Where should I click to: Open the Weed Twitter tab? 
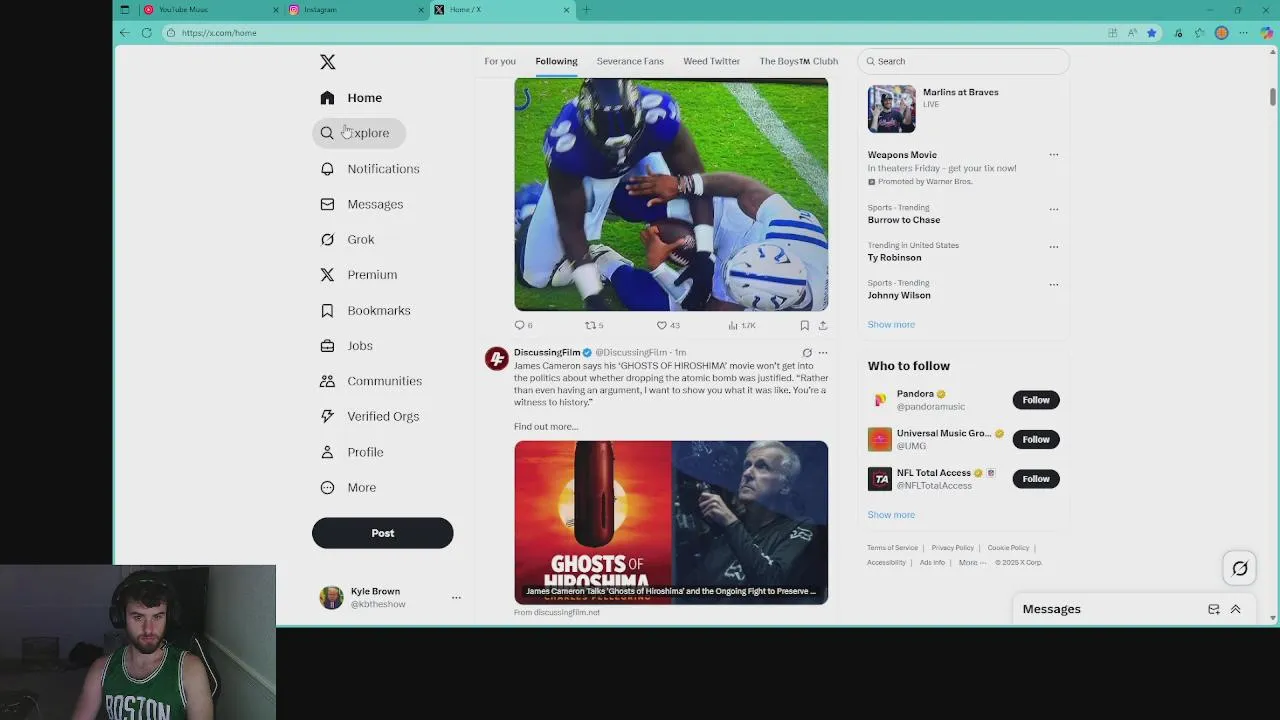[711, 61]
